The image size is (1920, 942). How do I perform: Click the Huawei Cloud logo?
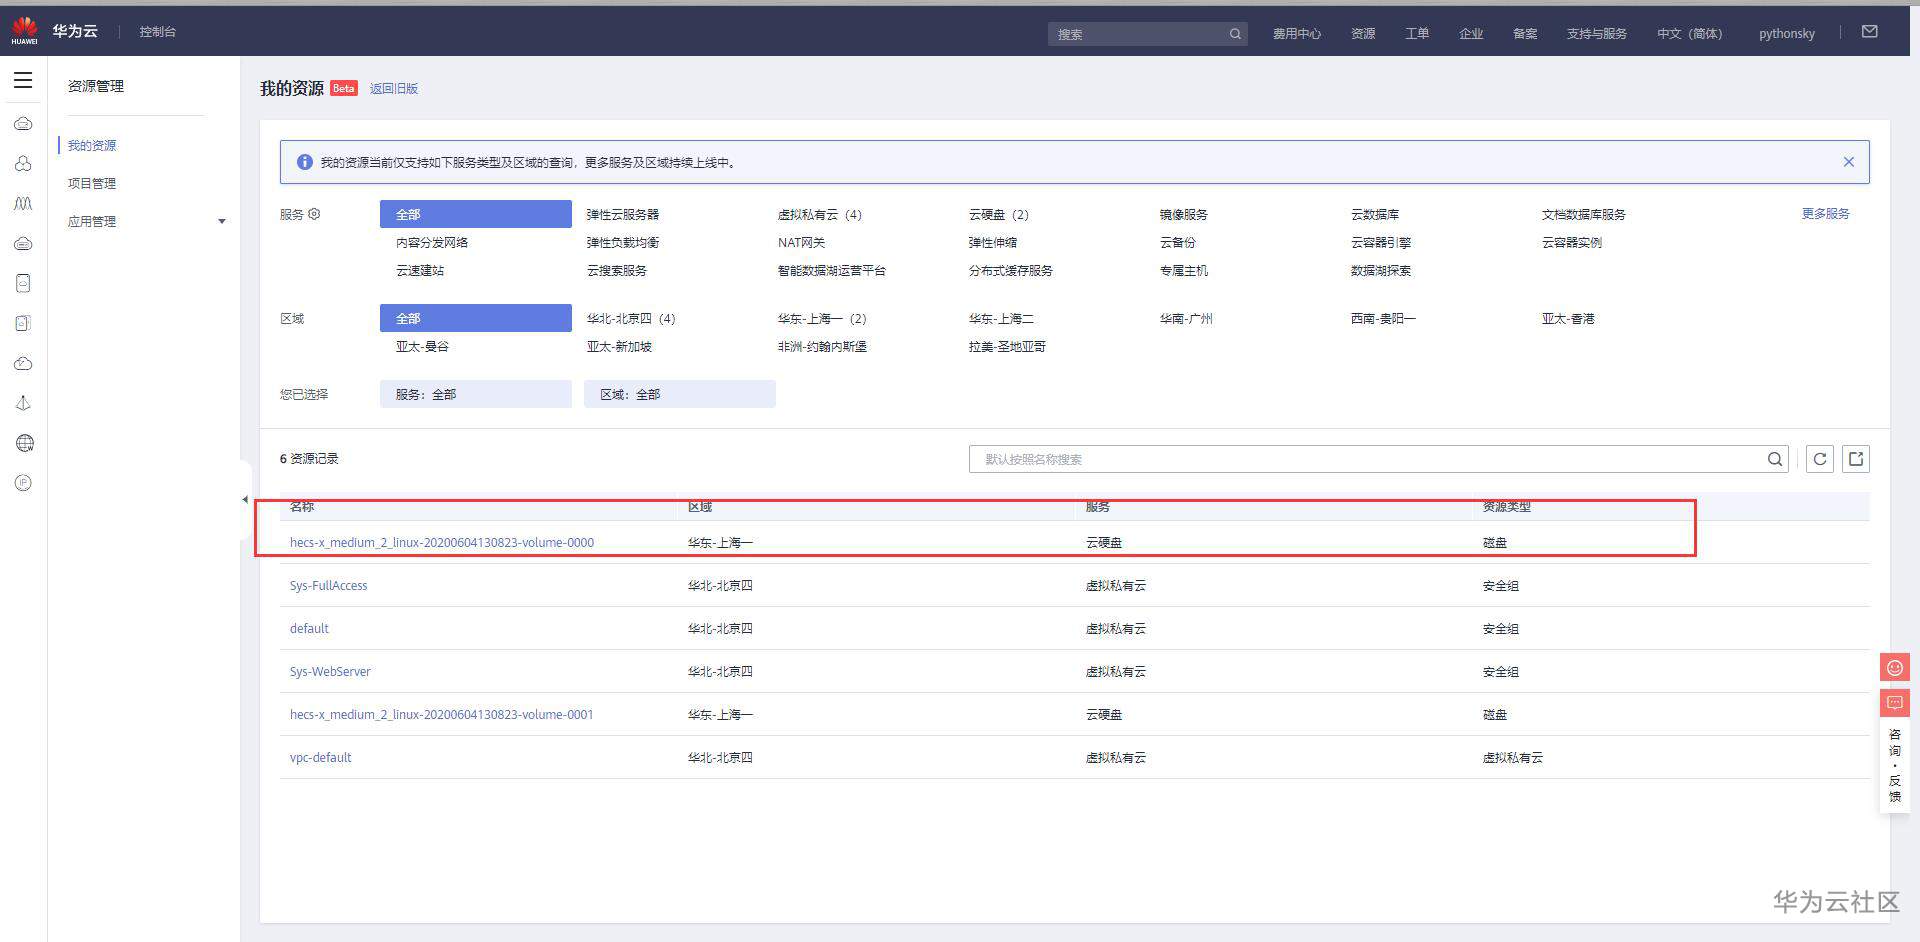click(x=24, y=31)
